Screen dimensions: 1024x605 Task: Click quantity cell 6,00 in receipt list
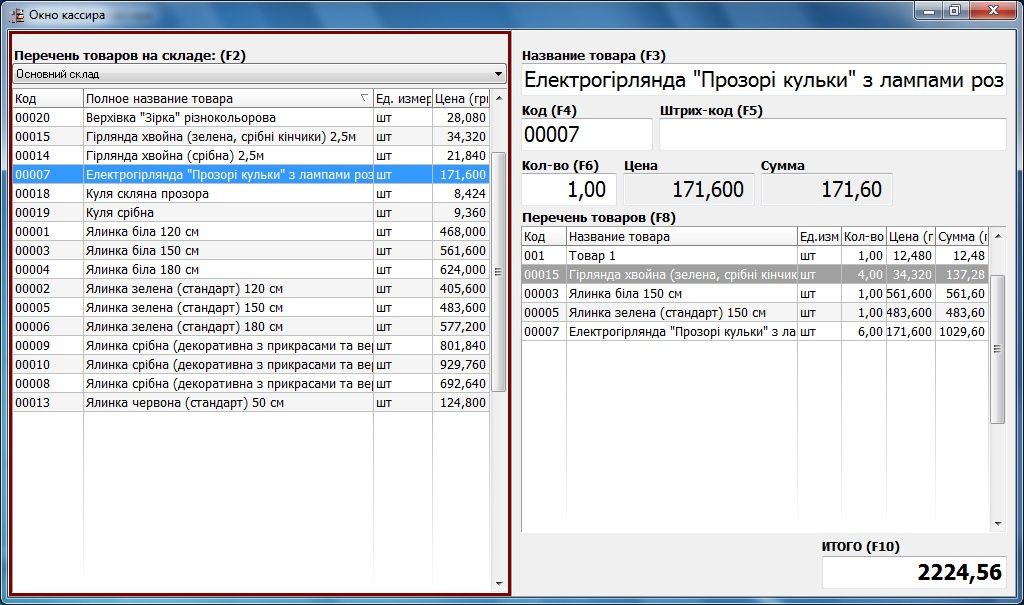point(863,331)
